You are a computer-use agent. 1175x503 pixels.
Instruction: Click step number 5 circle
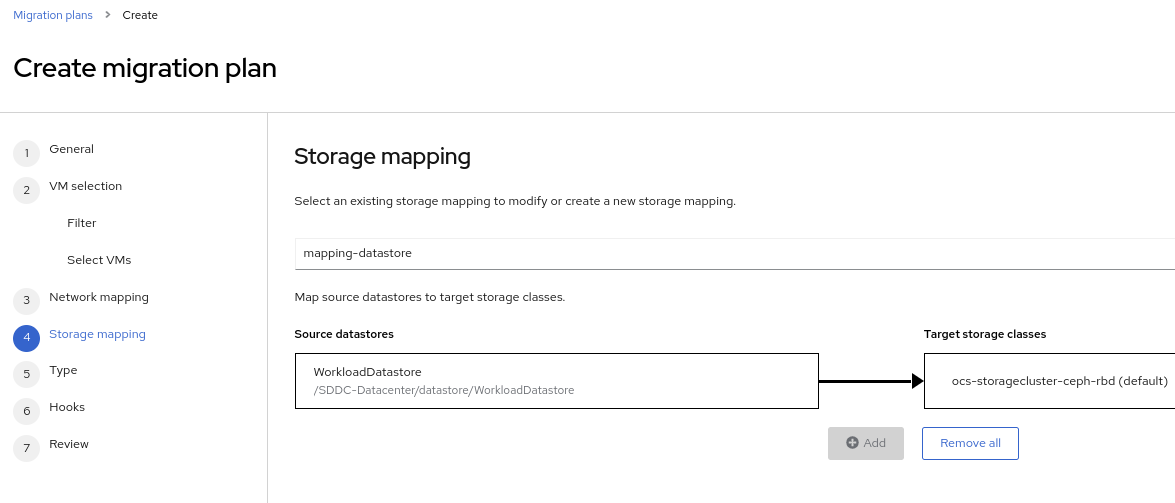[26, 374]
